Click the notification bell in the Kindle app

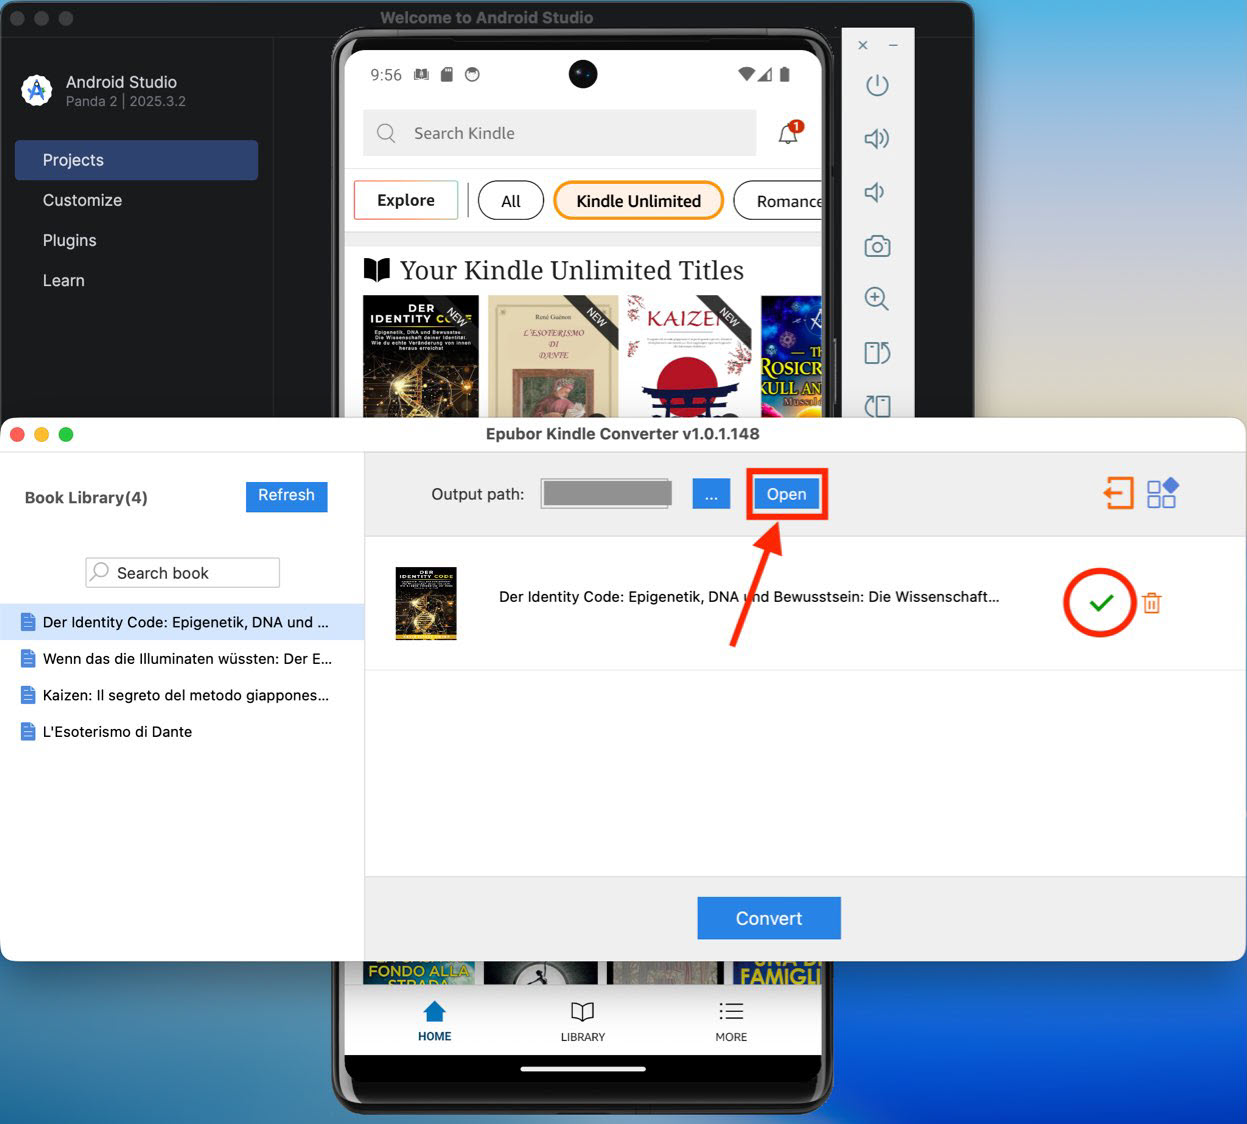click(787, 133)
